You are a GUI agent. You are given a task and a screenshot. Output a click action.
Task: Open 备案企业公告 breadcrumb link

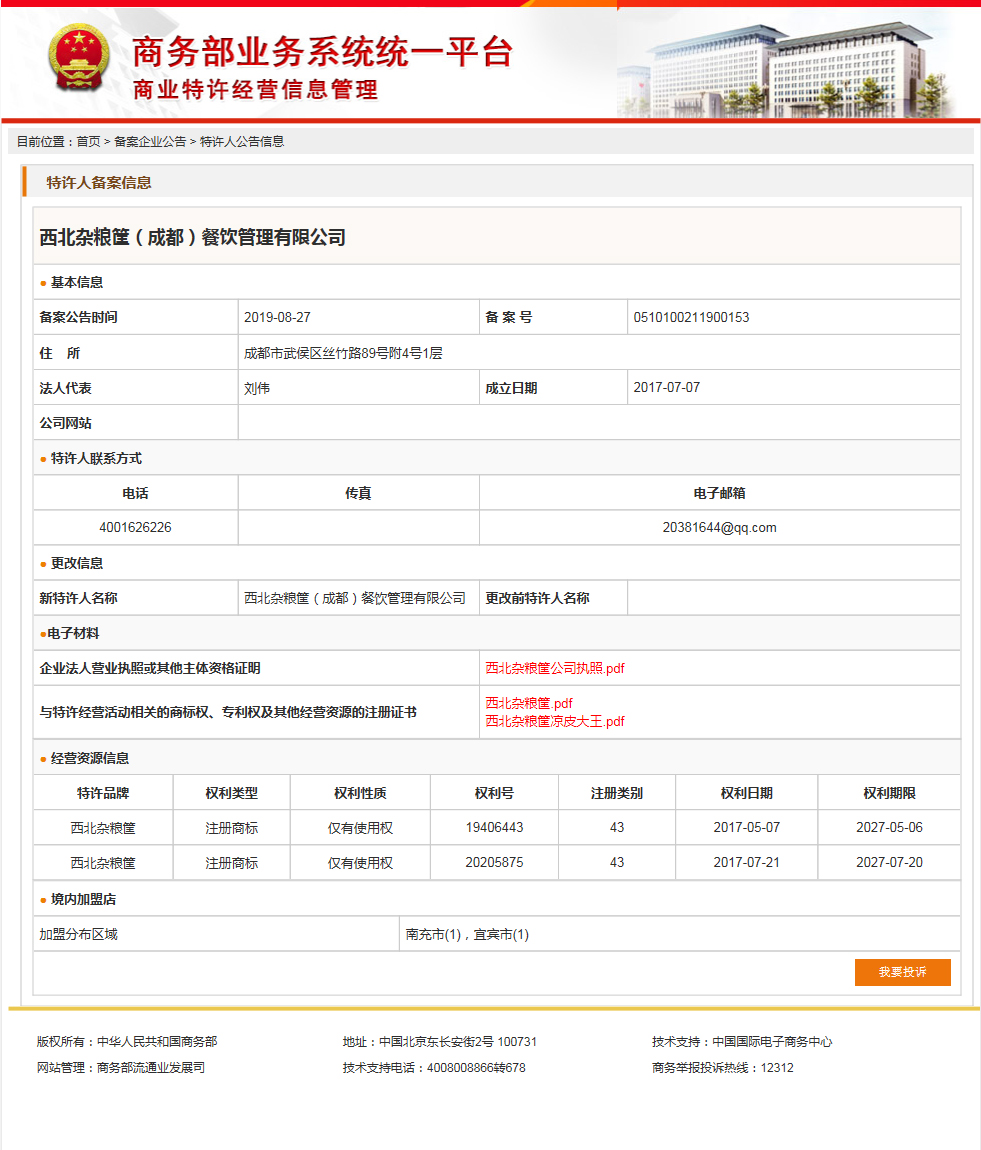[150, 142]
